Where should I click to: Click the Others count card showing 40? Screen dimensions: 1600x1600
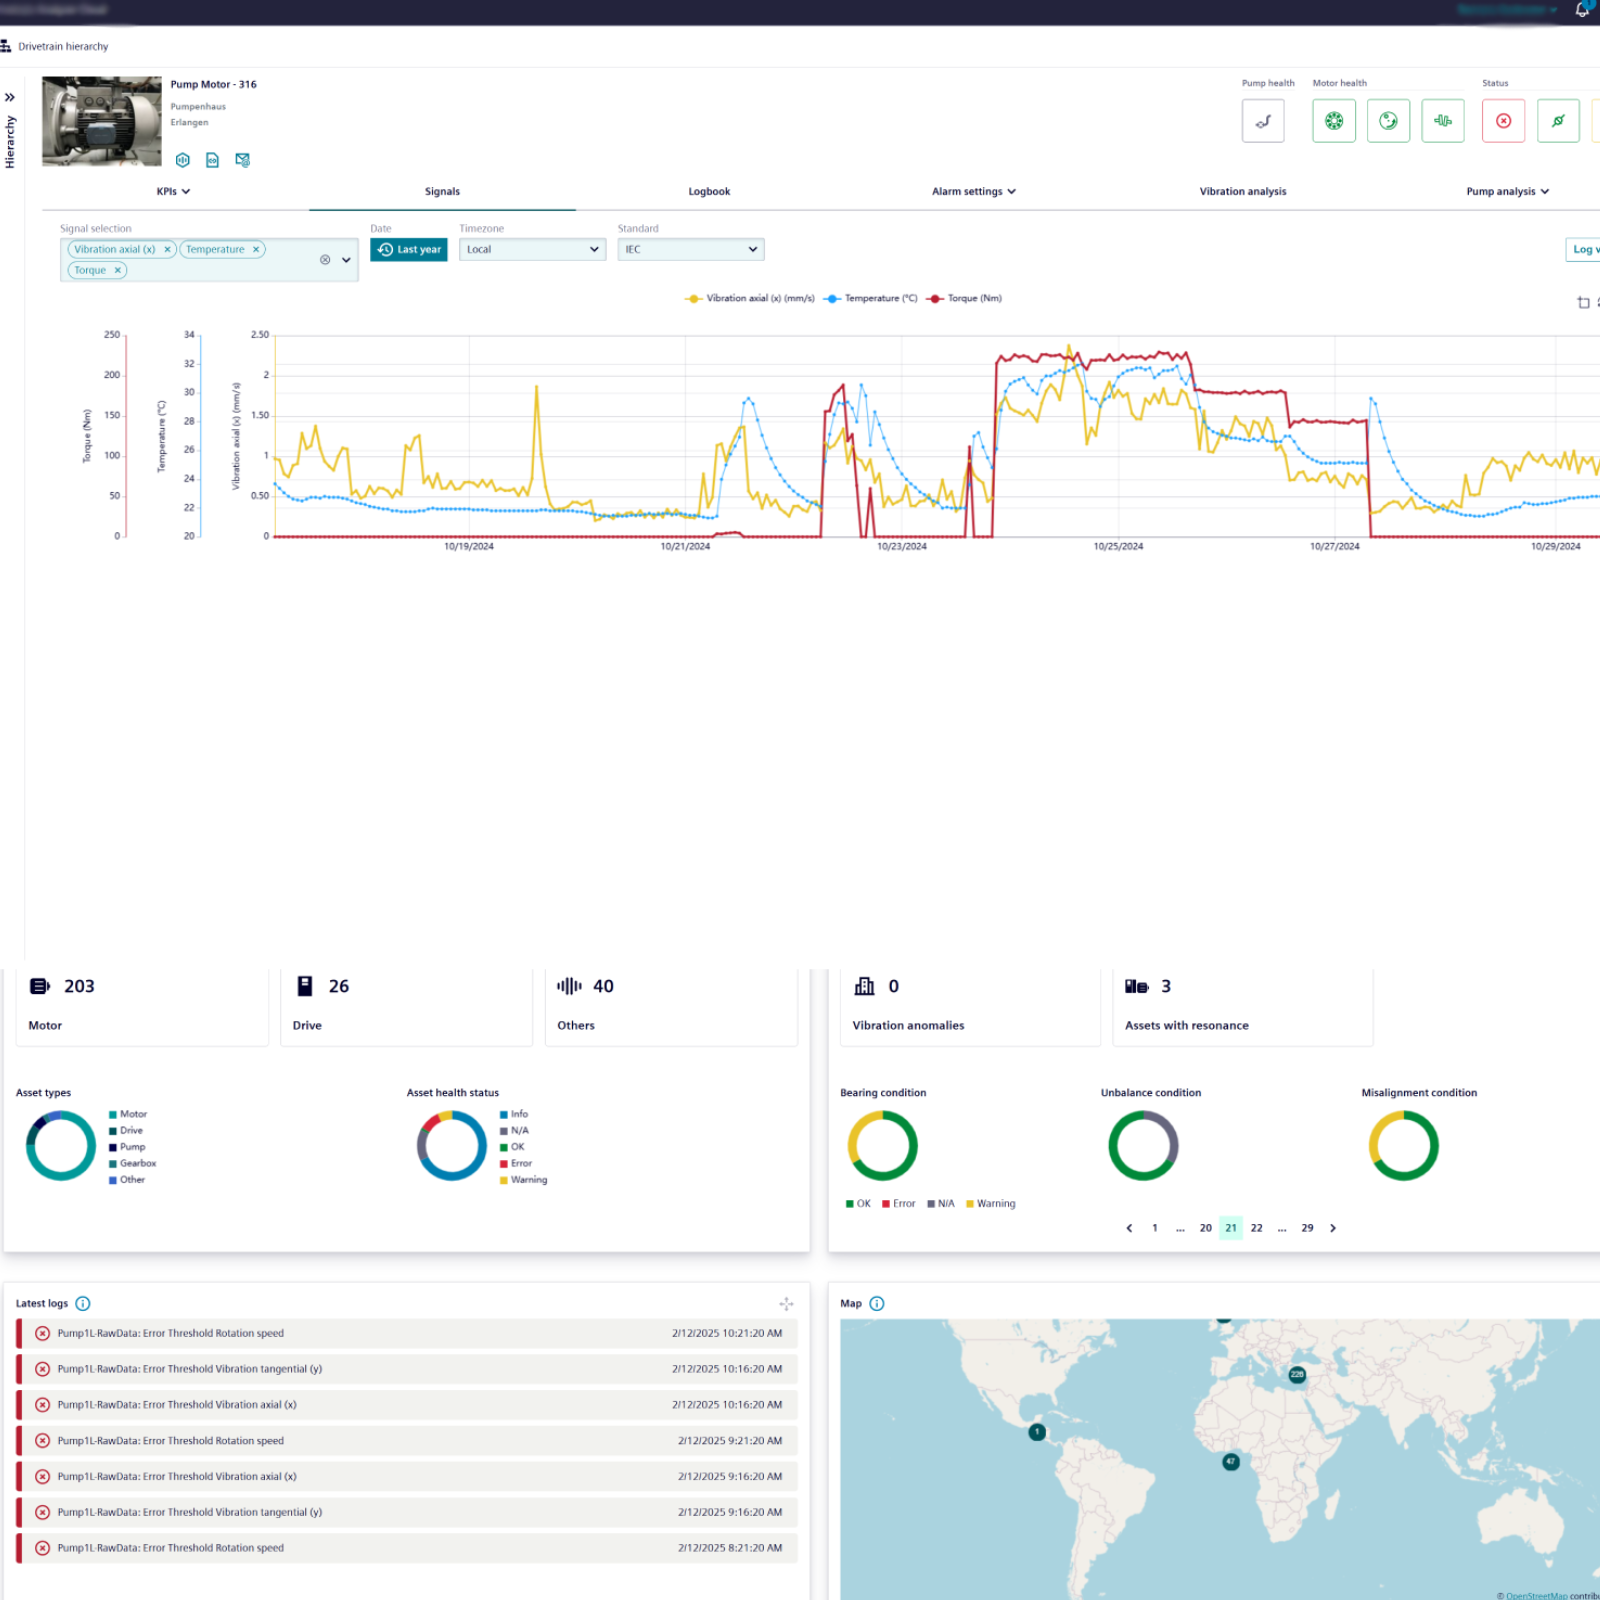671,1006
